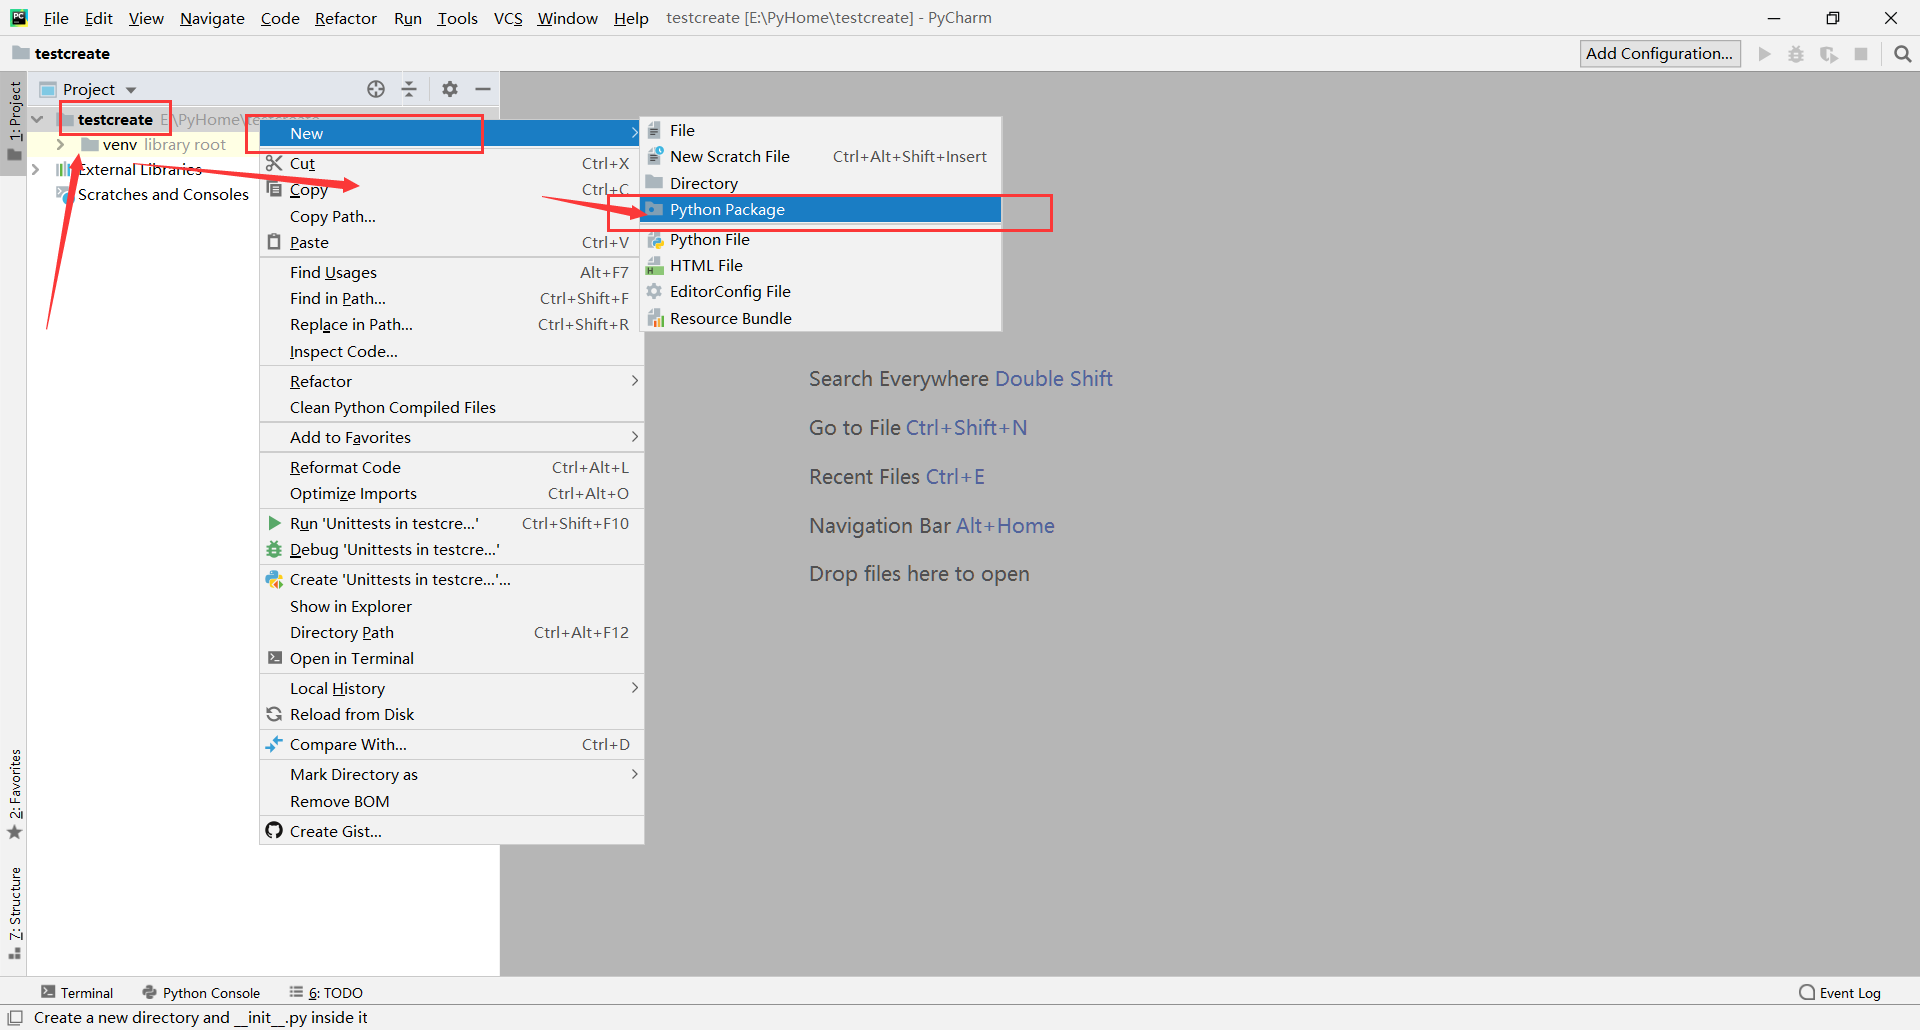Image resolution: width=1920 pixels, height=1030 pixels.
Task: Open the Refactor menu in menu bar
Action: 346,18
